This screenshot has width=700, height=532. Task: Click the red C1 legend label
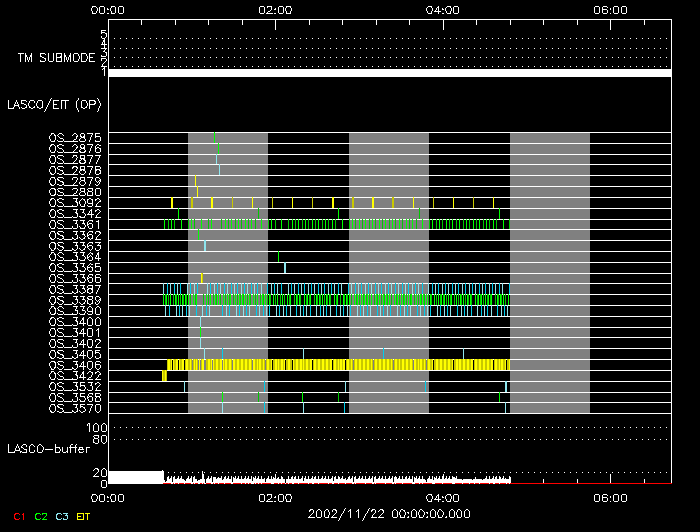click(x=13, y=515)
